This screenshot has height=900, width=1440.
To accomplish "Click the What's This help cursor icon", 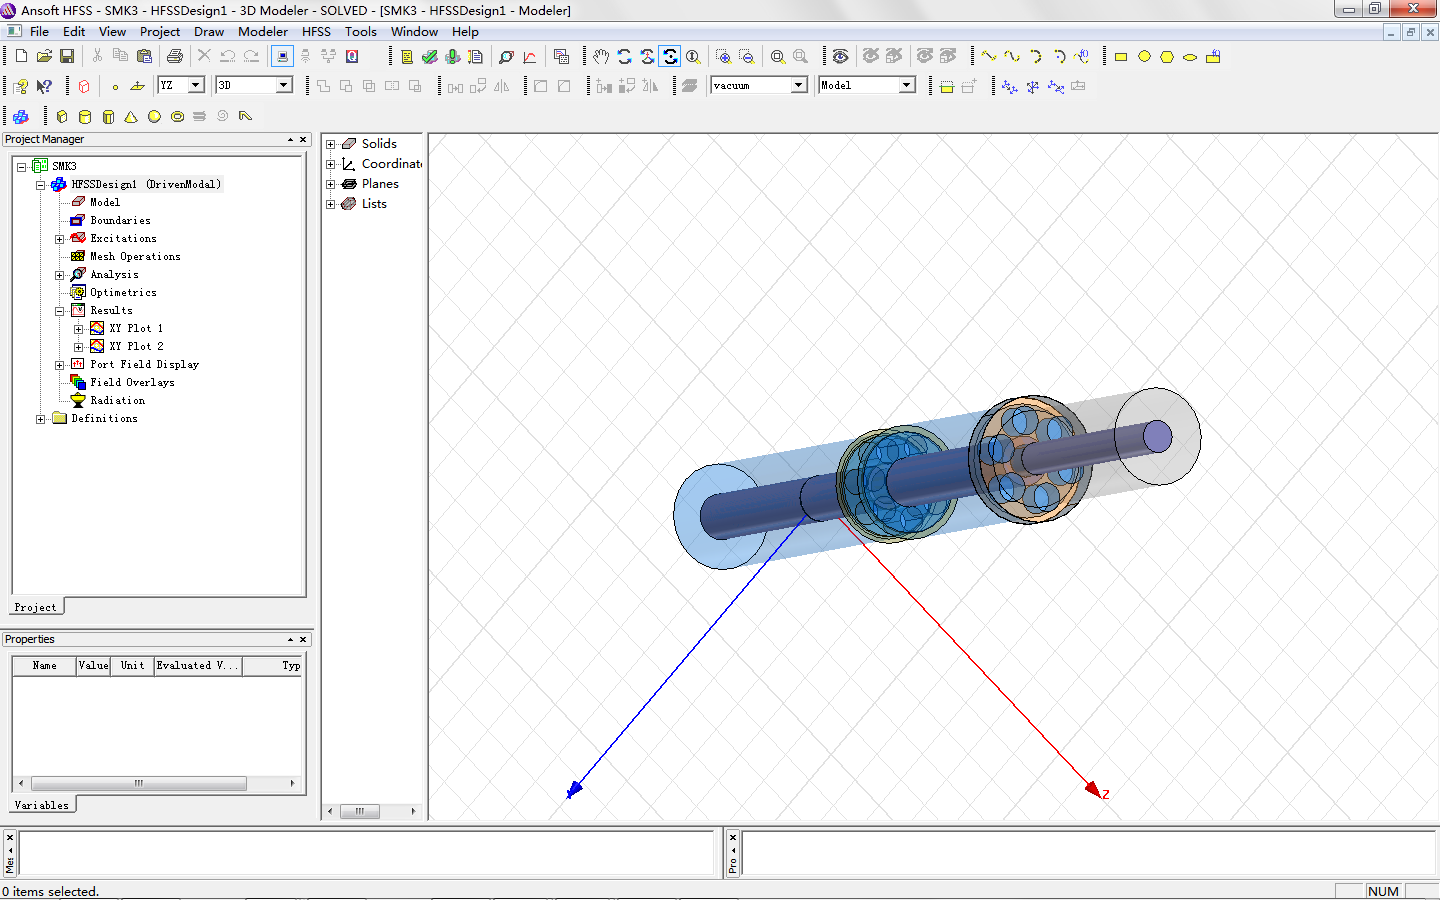I will 44,86.
